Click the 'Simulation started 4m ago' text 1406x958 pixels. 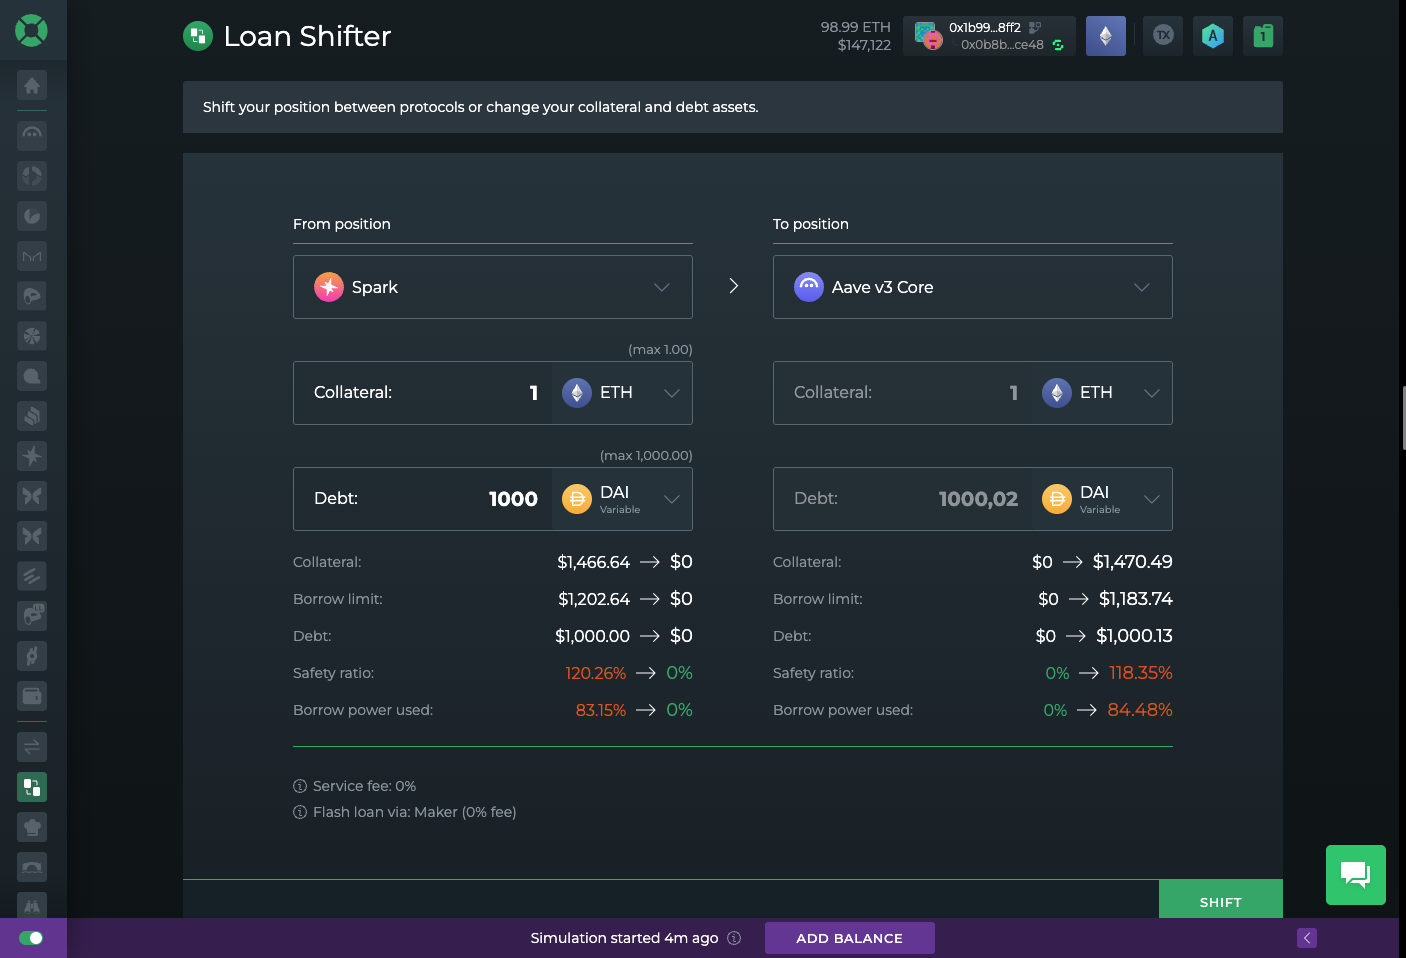625,938
